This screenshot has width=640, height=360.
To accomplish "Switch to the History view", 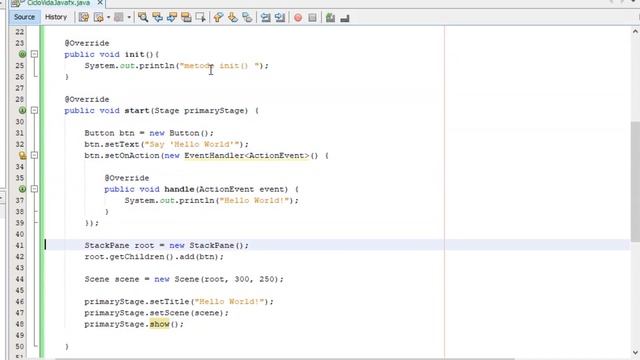I will [56, 17].
